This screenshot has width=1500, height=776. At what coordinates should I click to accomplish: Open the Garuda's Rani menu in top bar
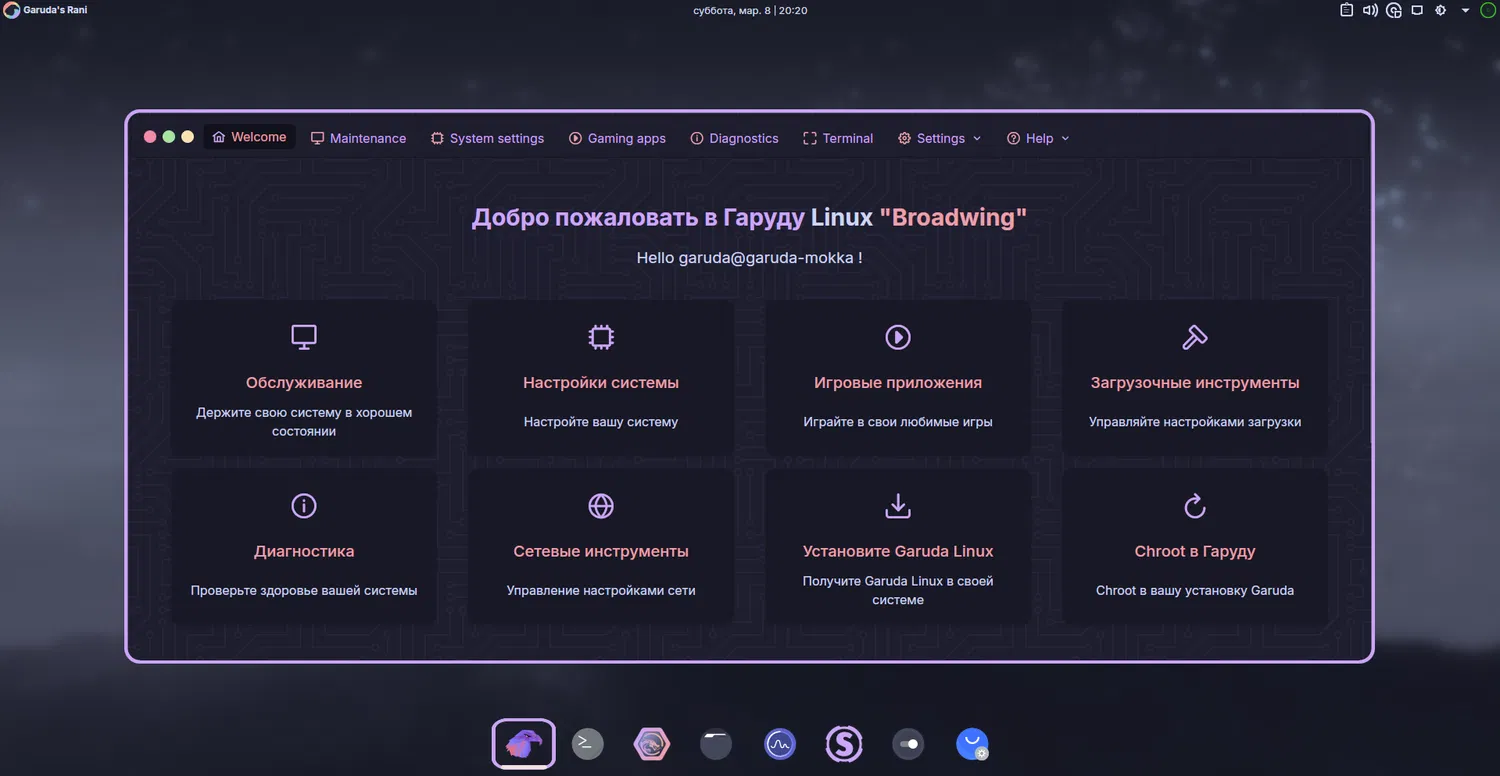[47, 10]
